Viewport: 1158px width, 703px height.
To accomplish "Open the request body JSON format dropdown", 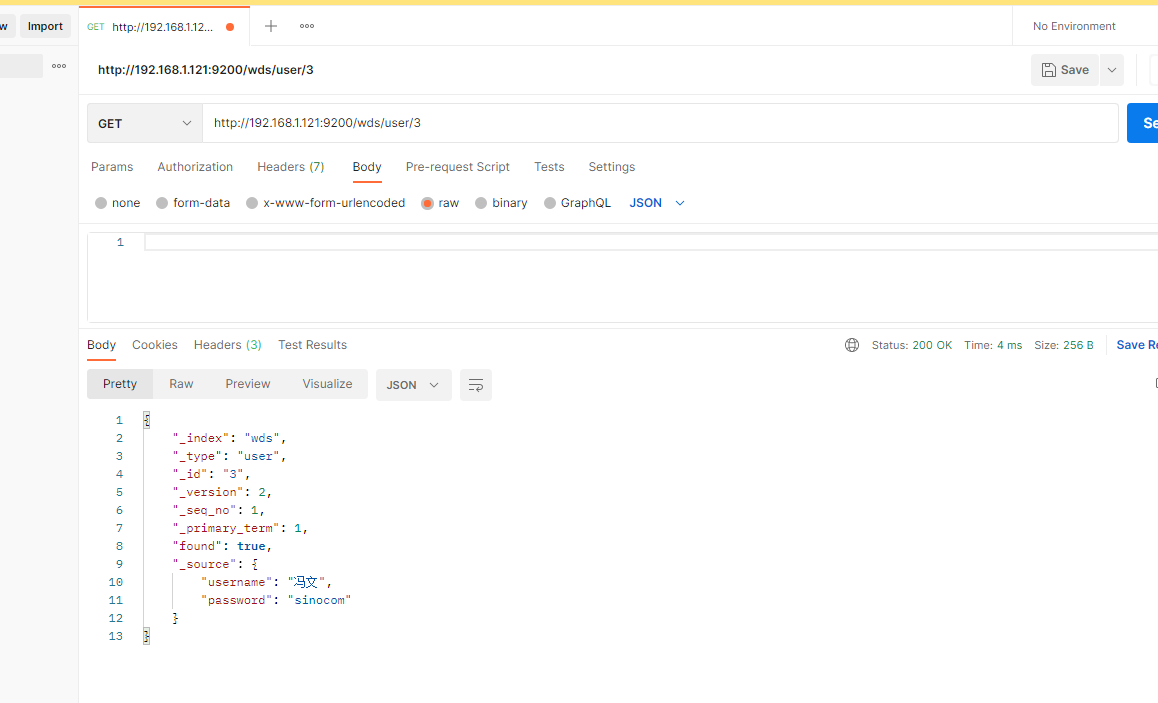I will pyautogui.click(x=657, y=203).
